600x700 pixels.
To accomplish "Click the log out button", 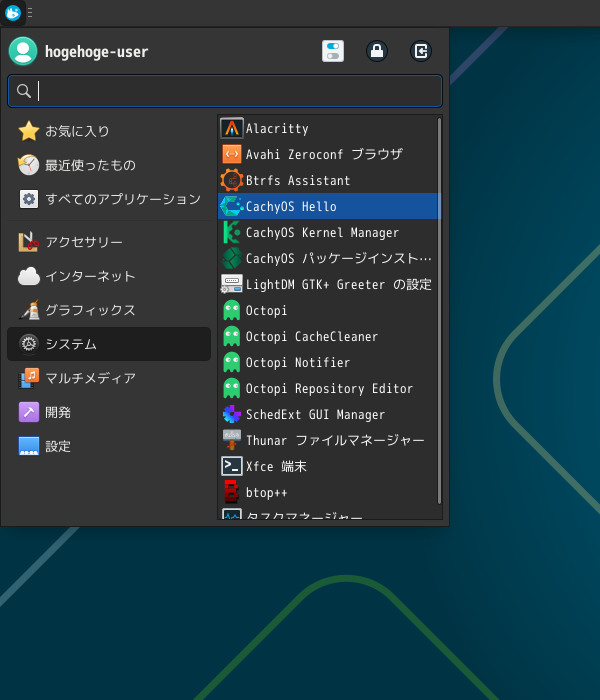I will (421, 51).
